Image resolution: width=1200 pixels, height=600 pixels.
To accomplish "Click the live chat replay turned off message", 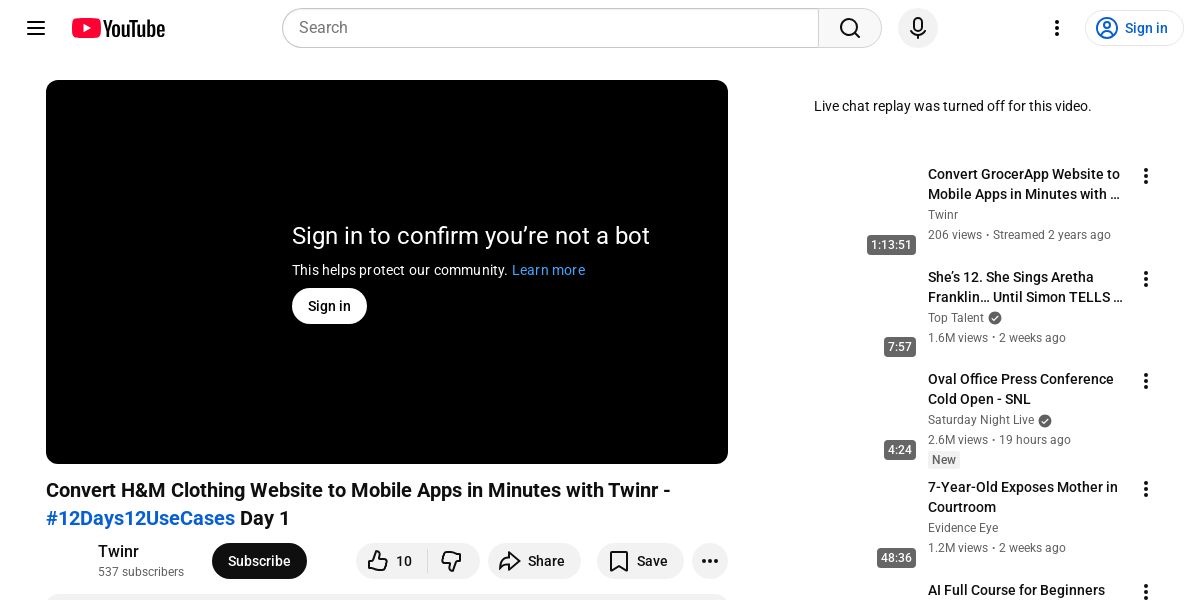I will [953, 106].
